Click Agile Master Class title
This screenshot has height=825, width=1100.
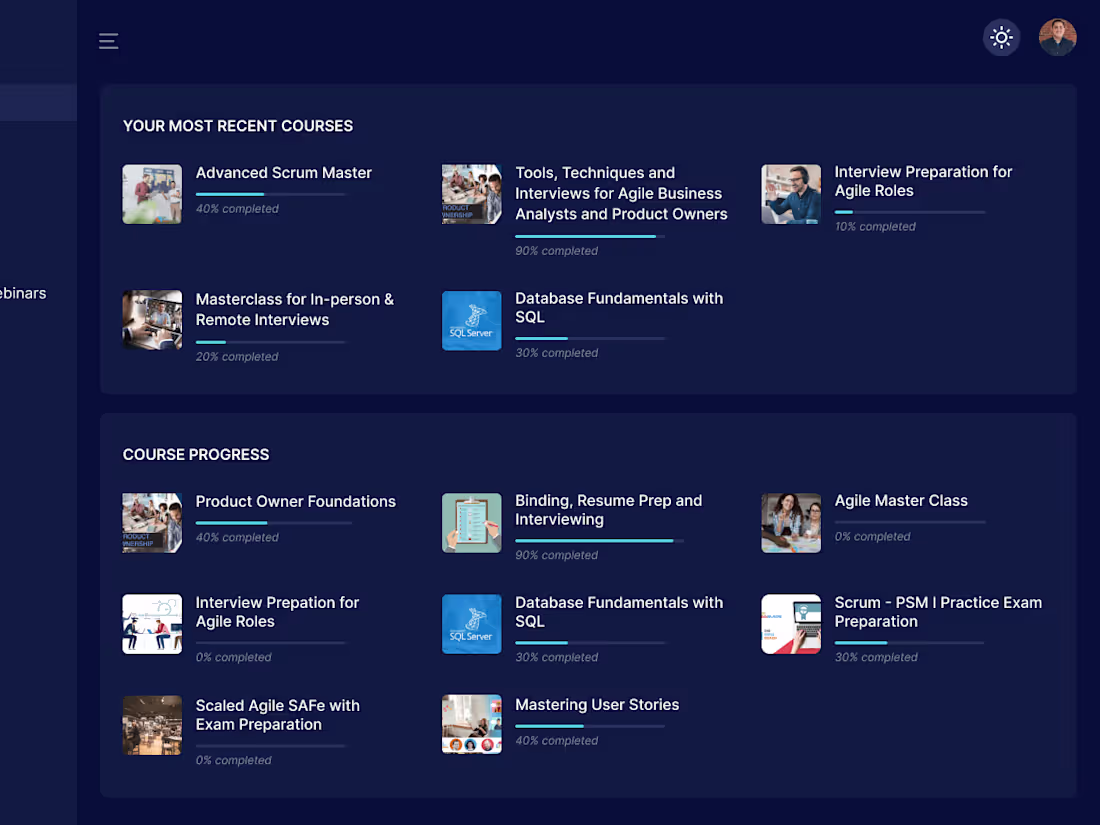coord(901,500)
